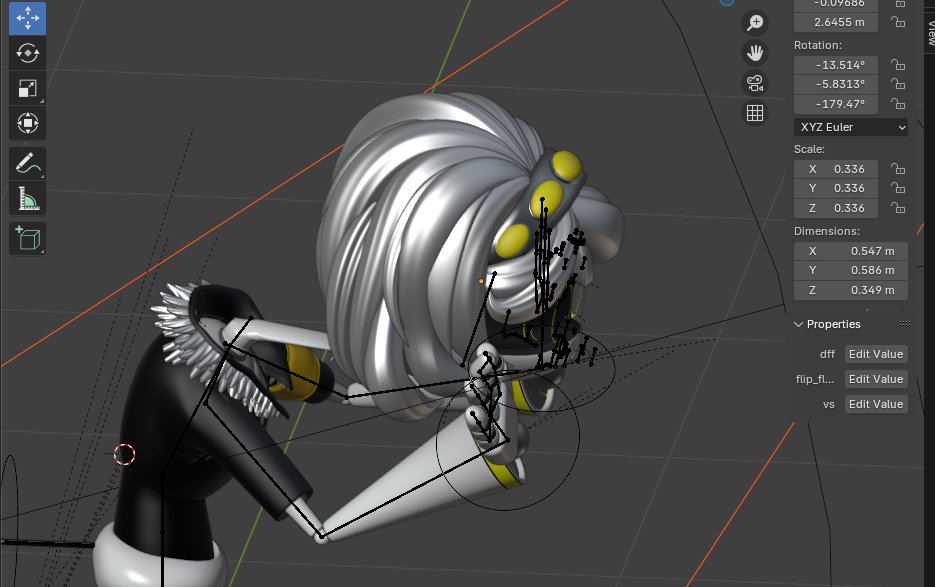Toggle lock on rotation -179.47° field
Screen dimensions: 935x587
click(x=897, y=104)
